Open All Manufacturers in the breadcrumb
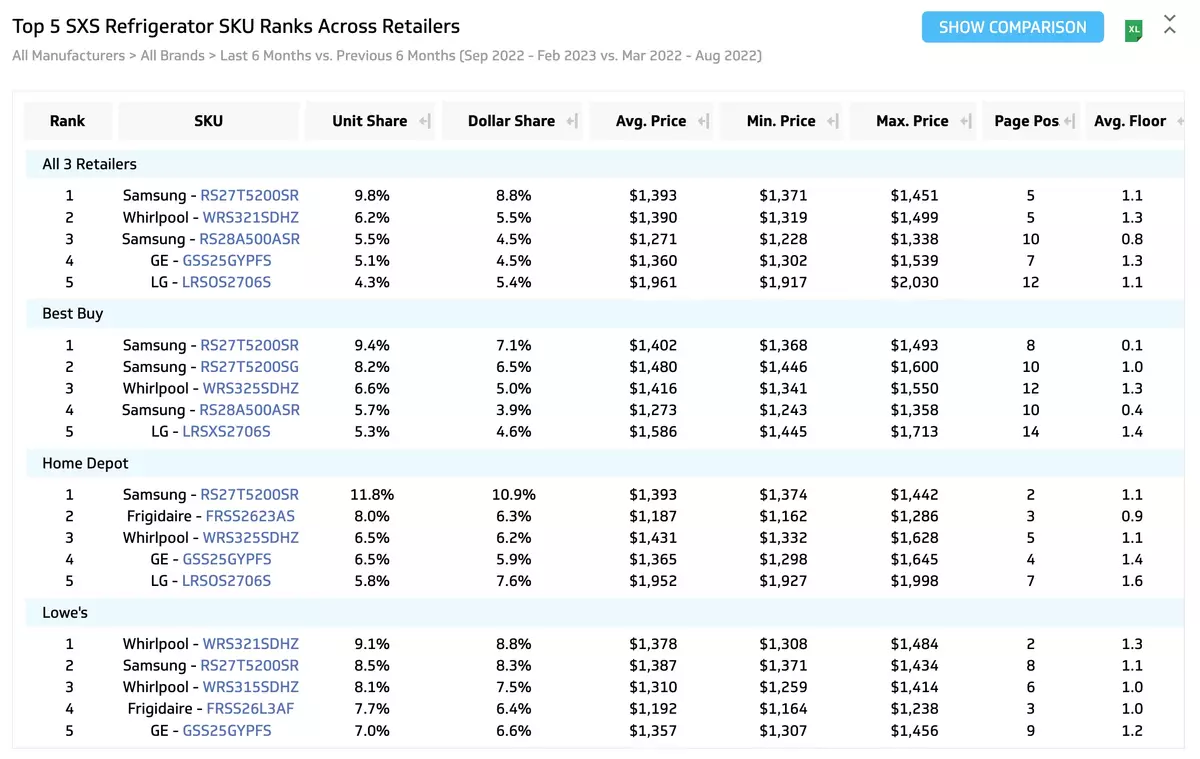 (x=68, y=56)
